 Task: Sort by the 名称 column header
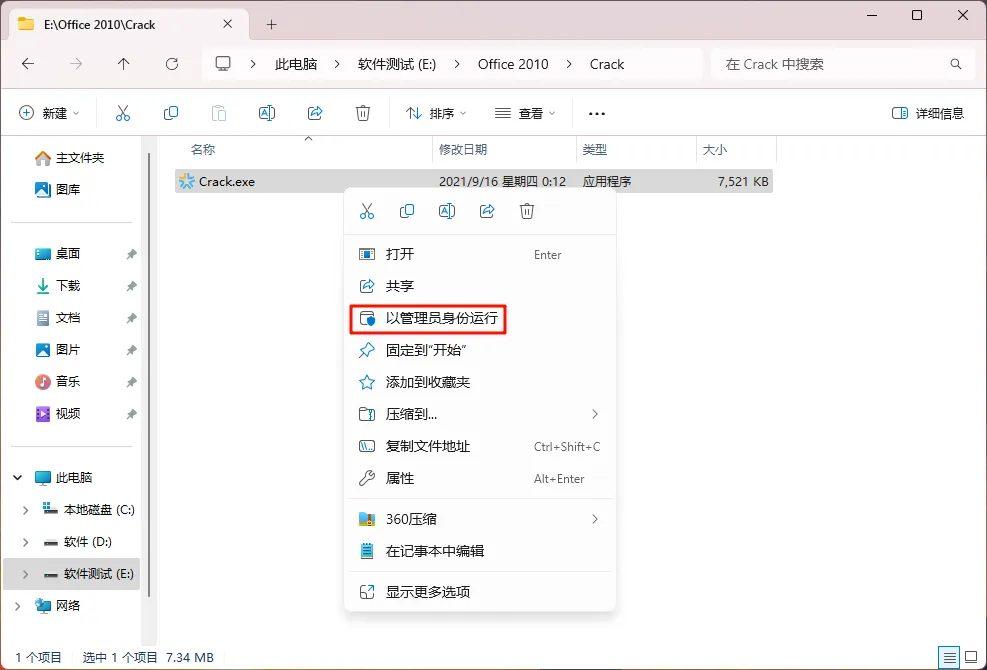tap(203, 150)
